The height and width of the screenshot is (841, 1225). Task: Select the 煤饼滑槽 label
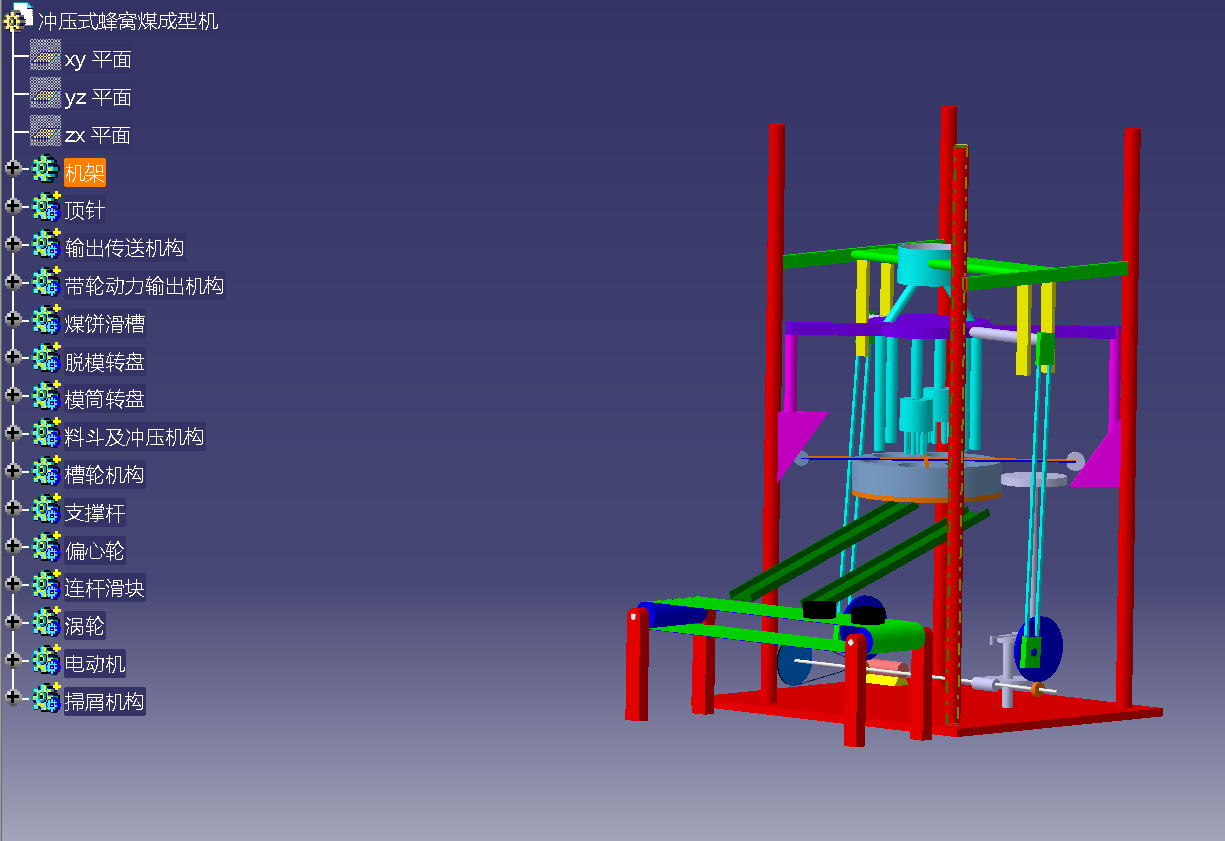click(105, 324)
